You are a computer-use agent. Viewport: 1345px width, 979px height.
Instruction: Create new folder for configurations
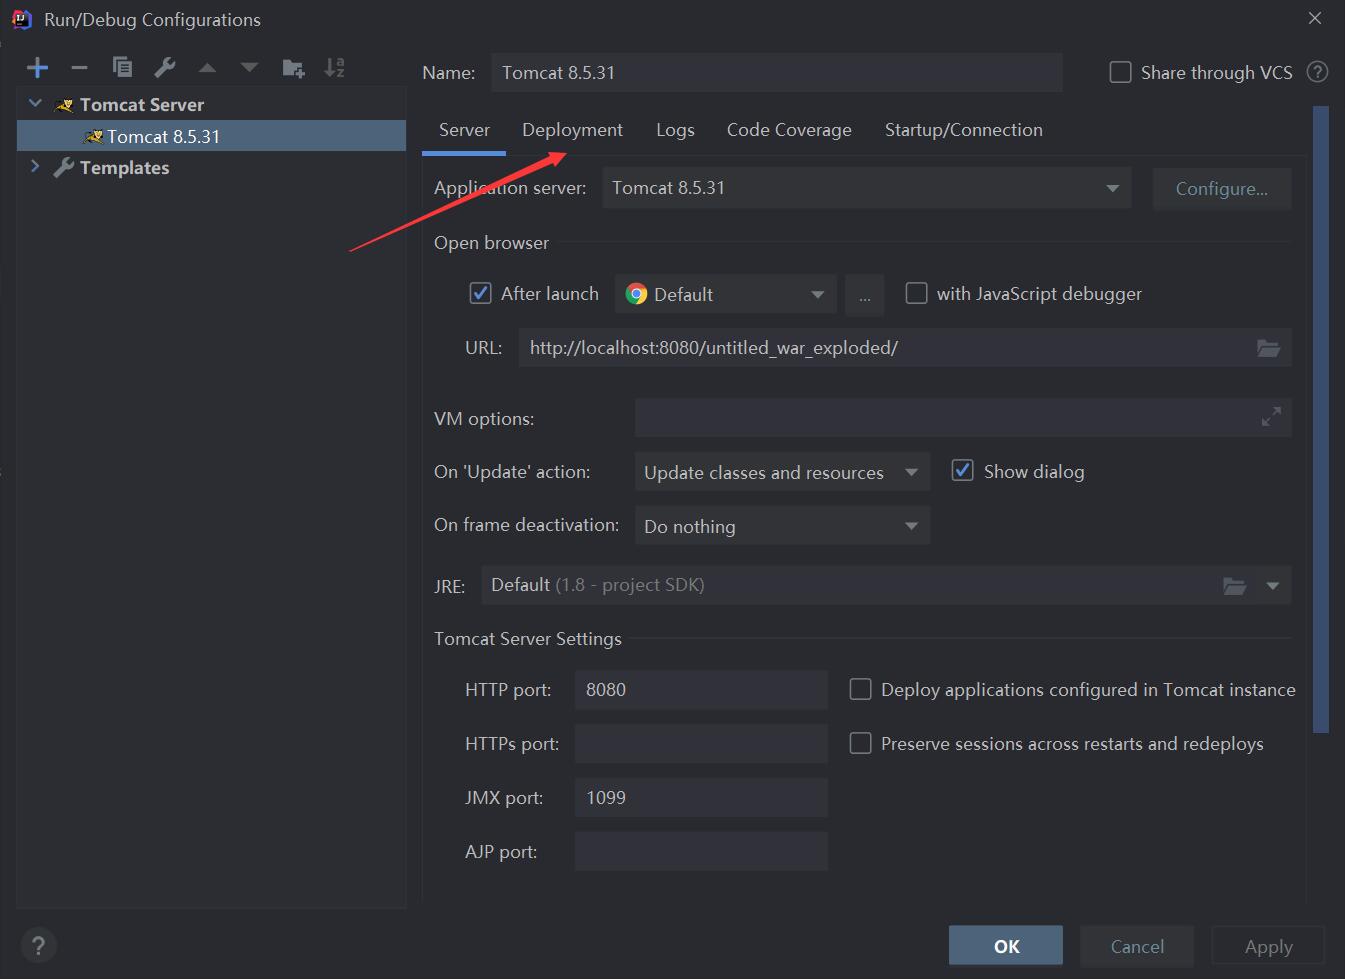293,68
